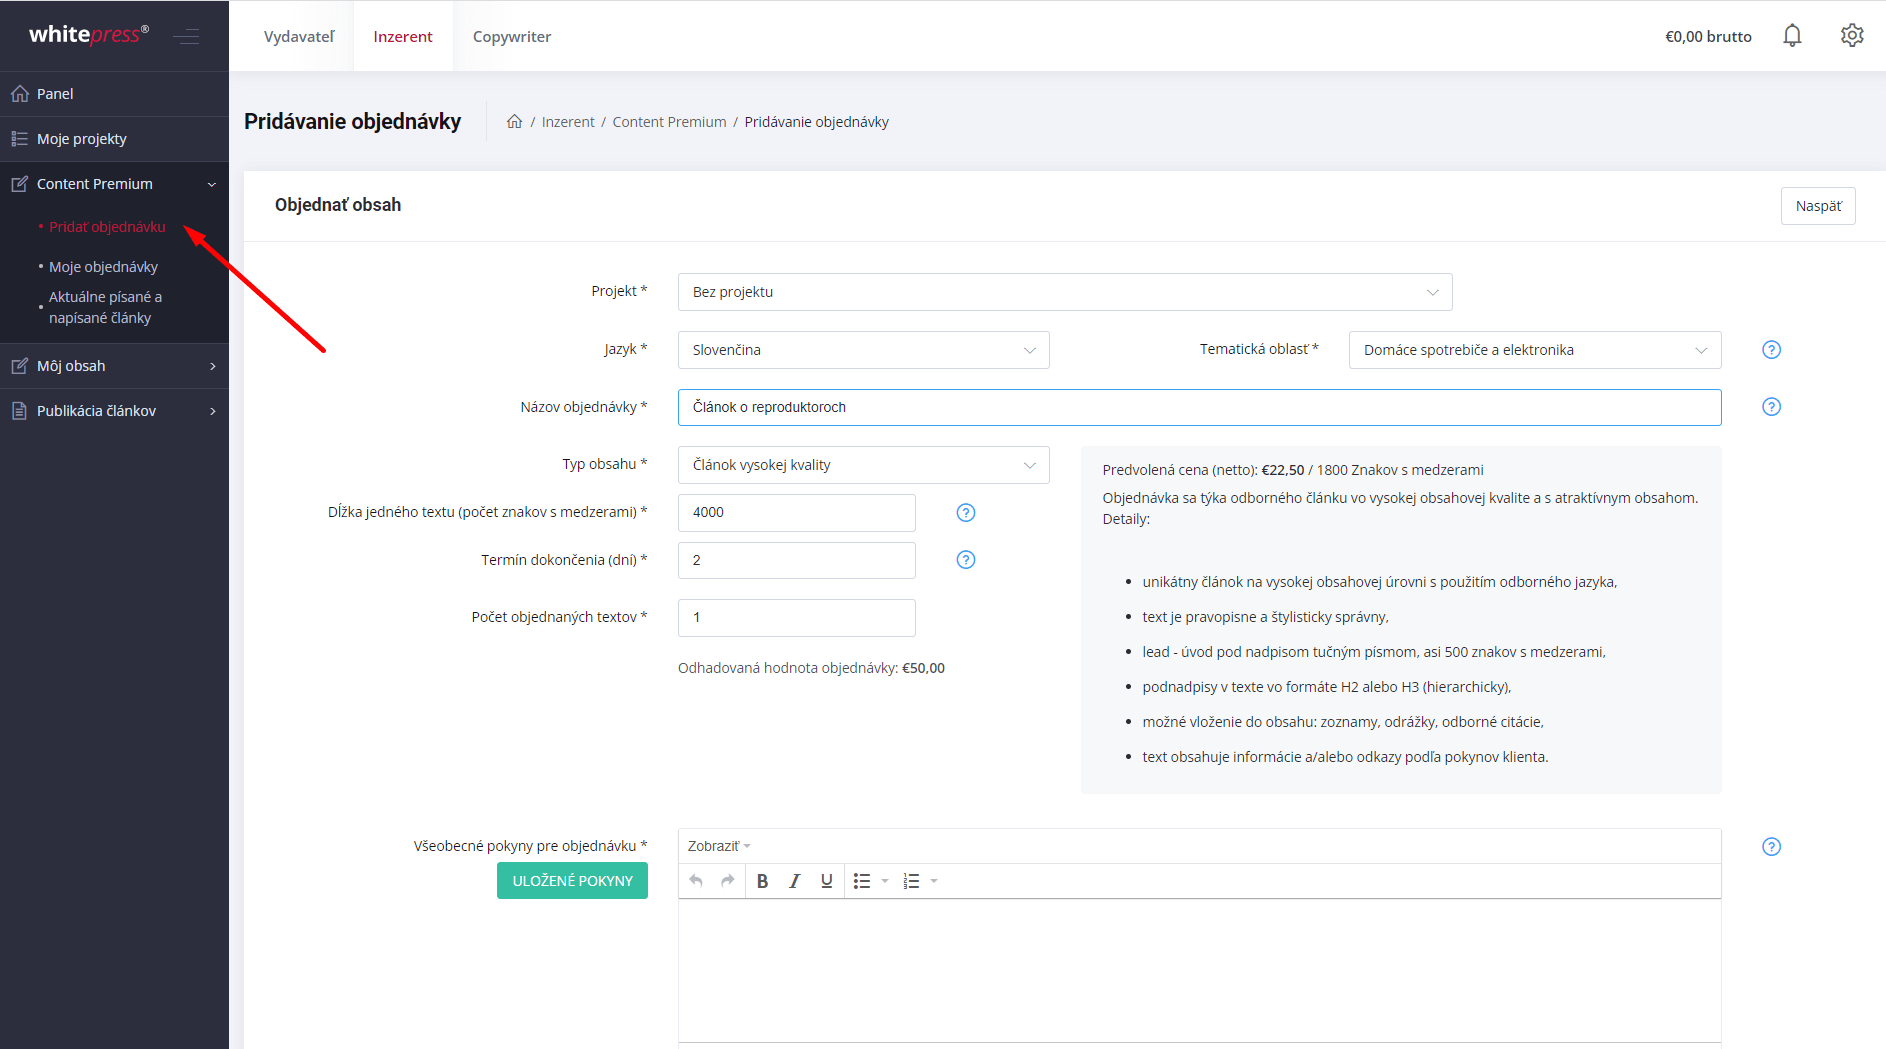Open the Jazyk language dropdown

863,350
